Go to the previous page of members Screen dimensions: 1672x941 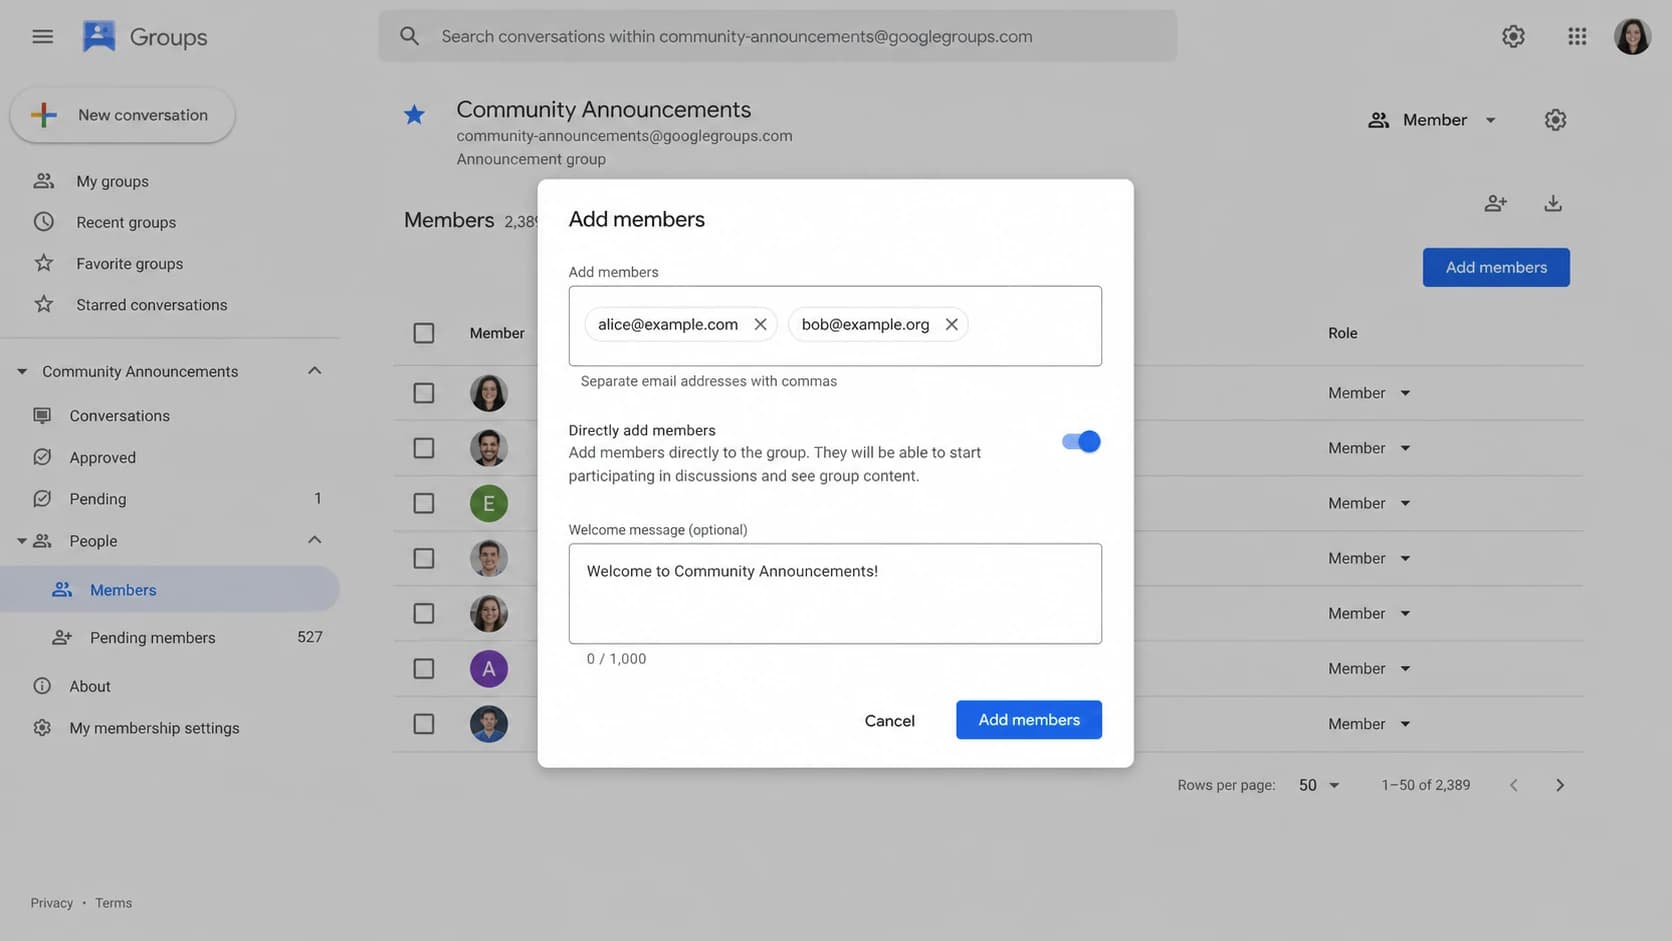1513,786
